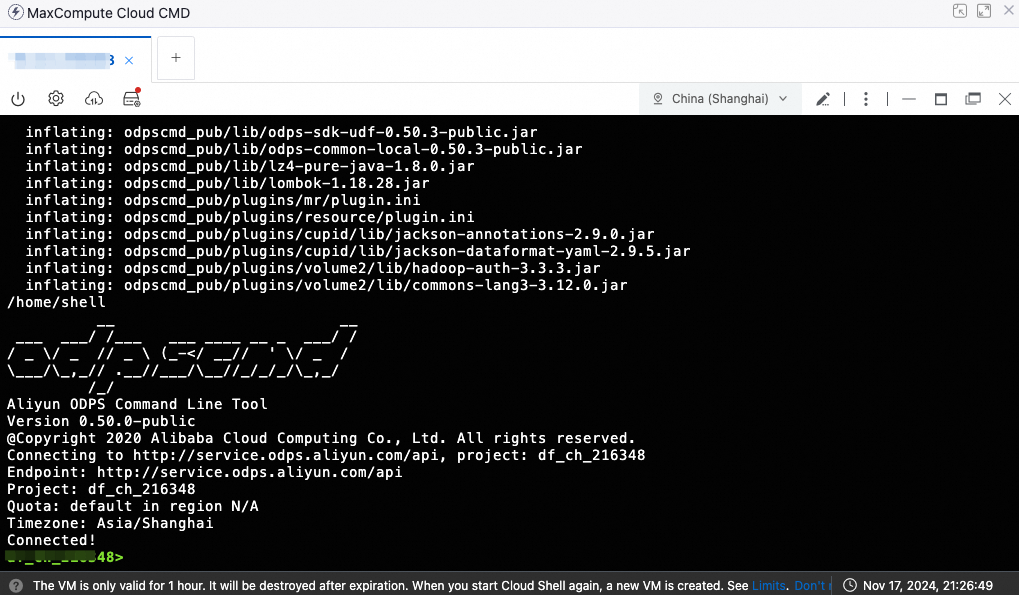1019x595 pixels.
Task: Click the location pin in region selector
Action: (x=658, y=99)
